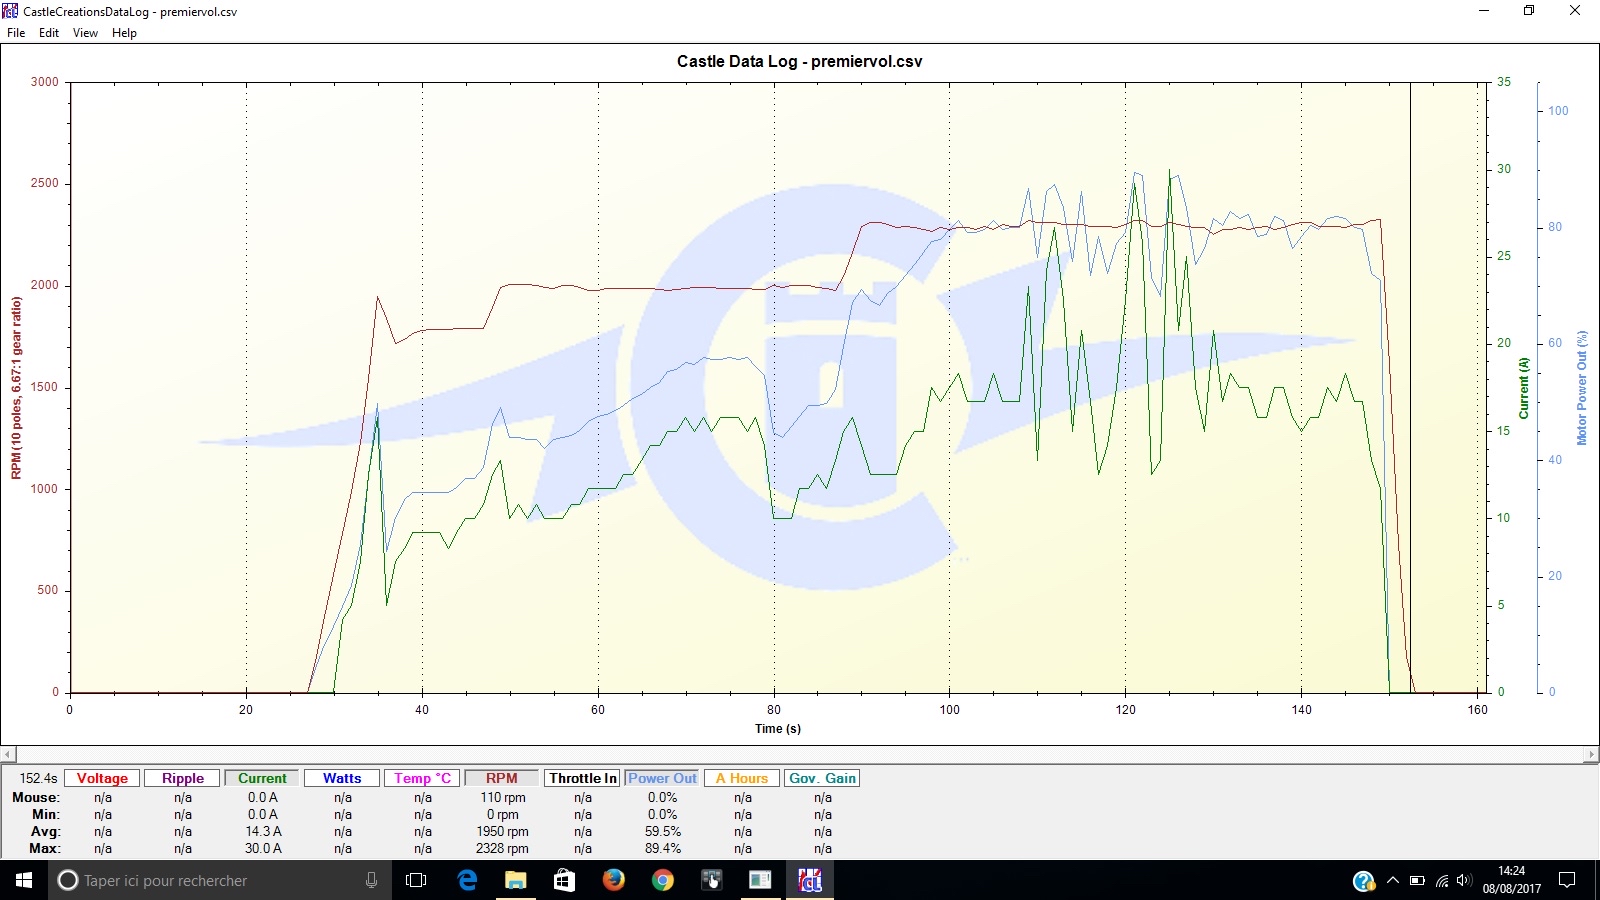Click the Max RPM value '2328 rpm'
The image size is (1600, 900).
[502, 848]
